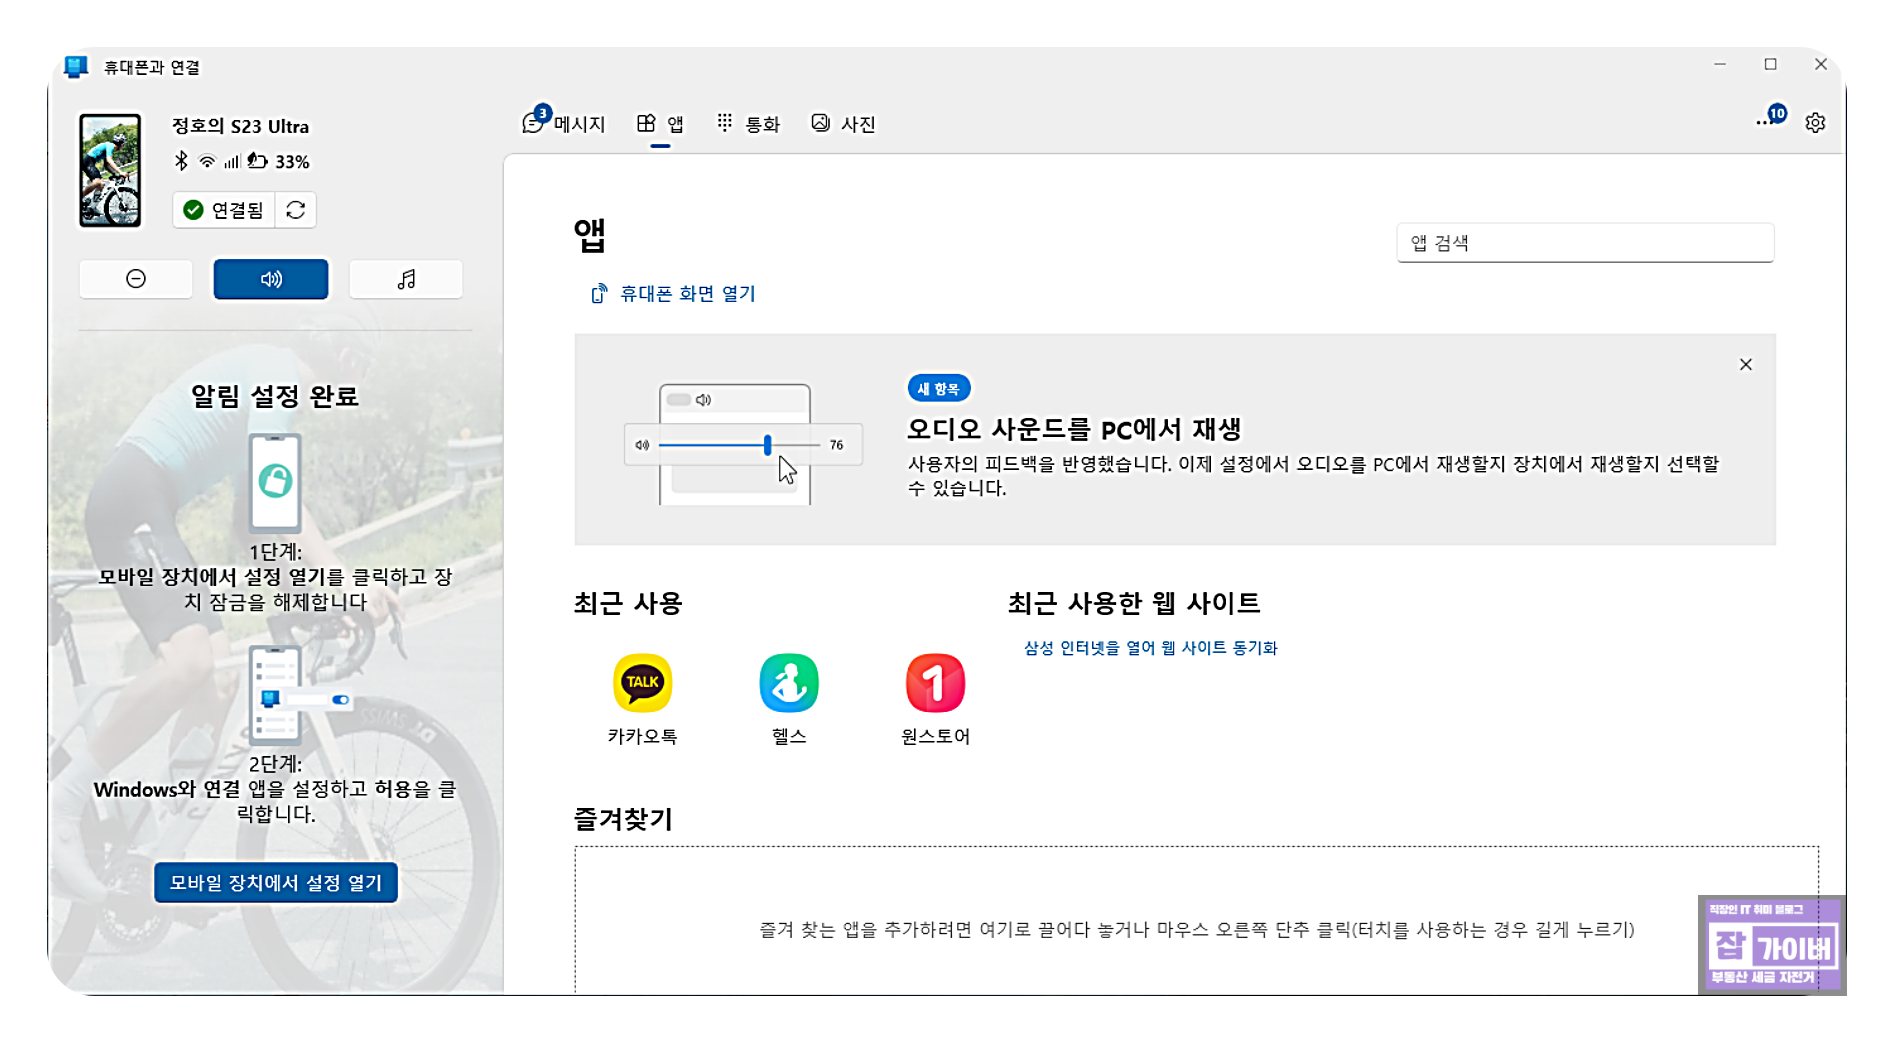This screenshot has width=1894, height=1043.
Task: Dismiss the audio playback announcement banner
Action: (1746, 364)
